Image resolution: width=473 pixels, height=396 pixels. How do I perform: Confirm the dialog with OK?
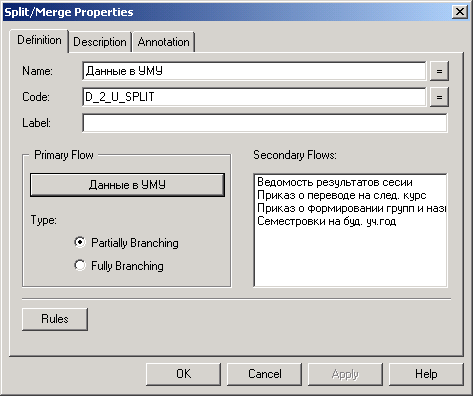(x=183, y=374)
